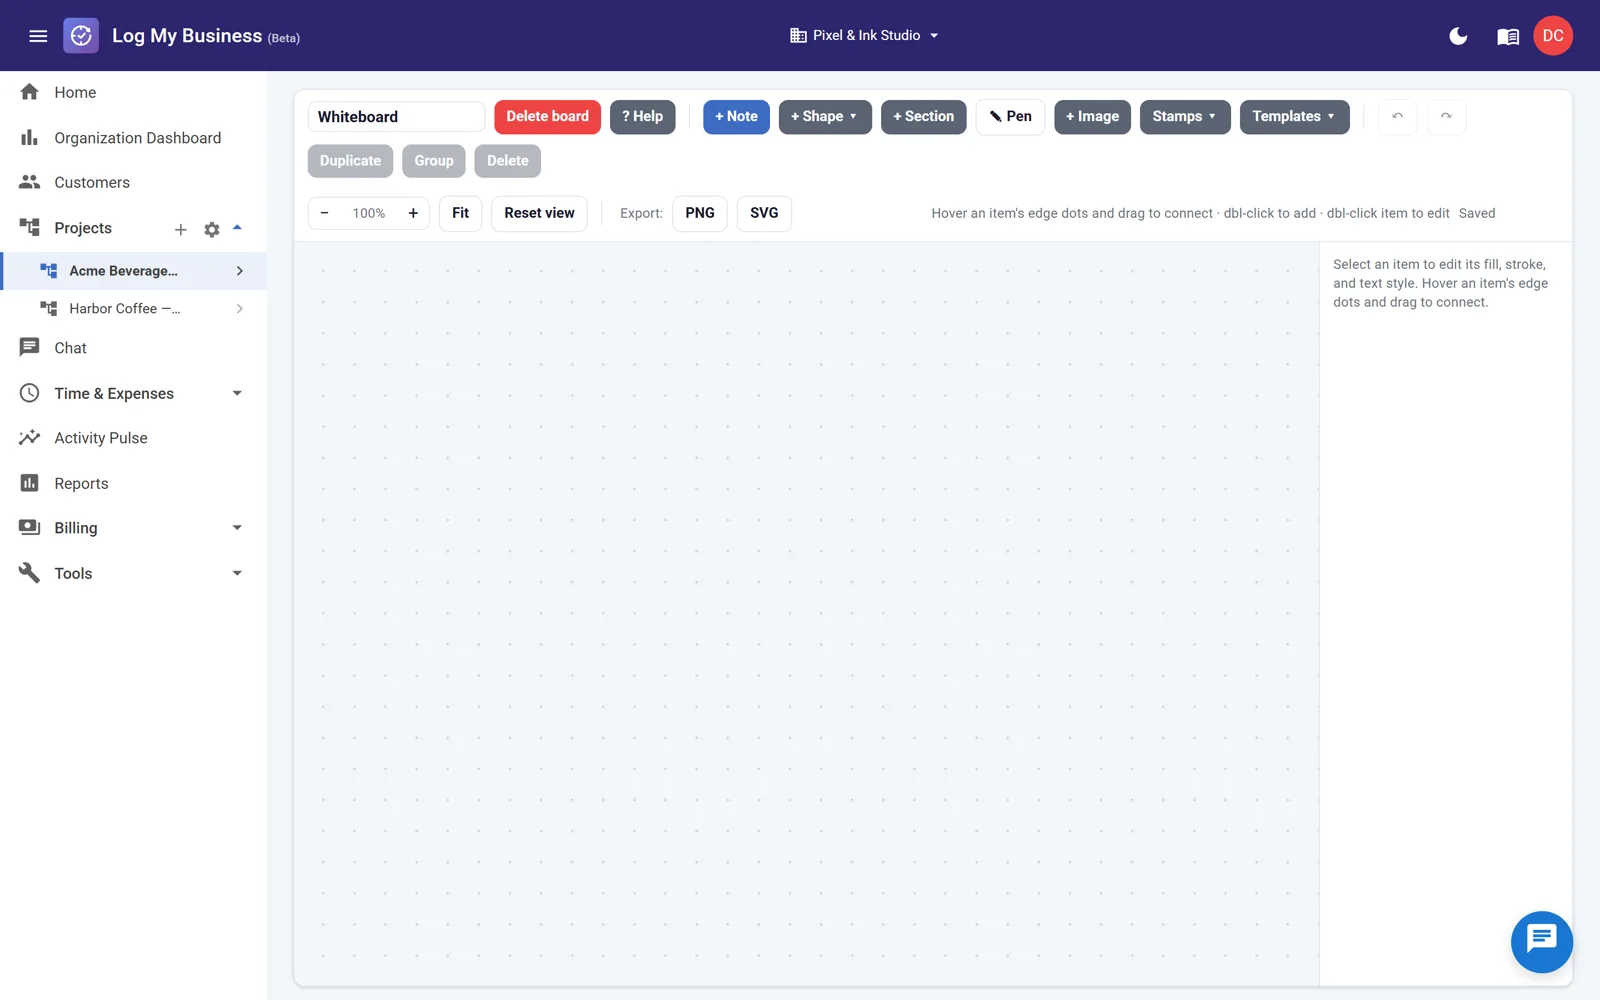1600x1000 pixels.
Task: Open the Templates dropdown
Action: tap(1294, 117)
